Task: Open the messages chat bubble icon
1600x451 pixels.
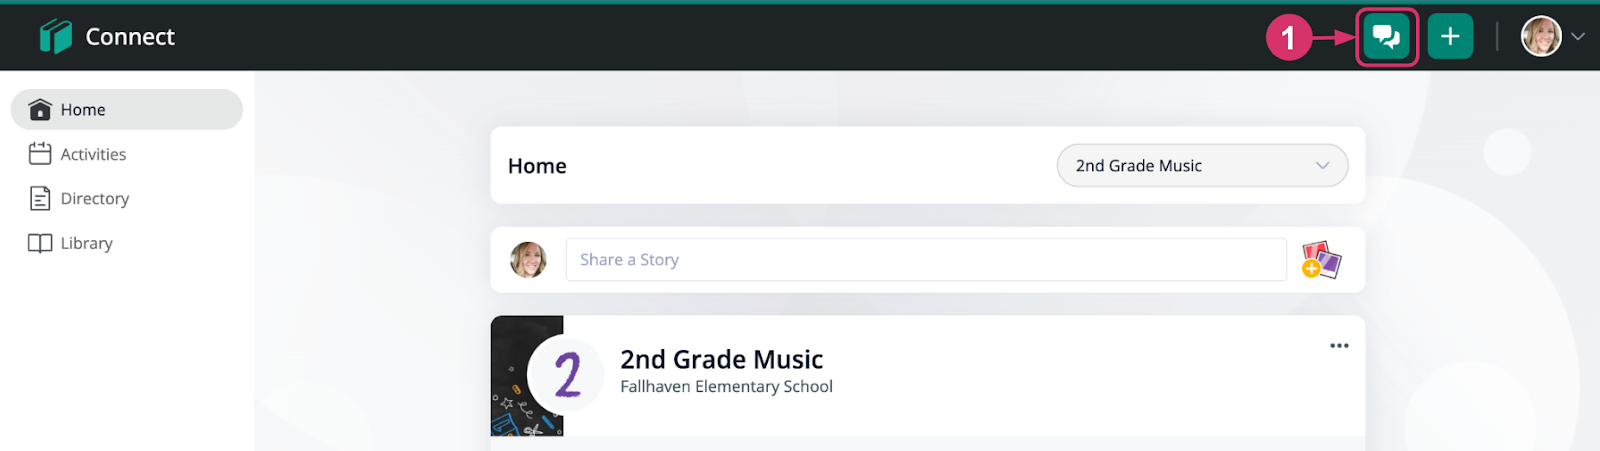Action: click(1386, 37)
